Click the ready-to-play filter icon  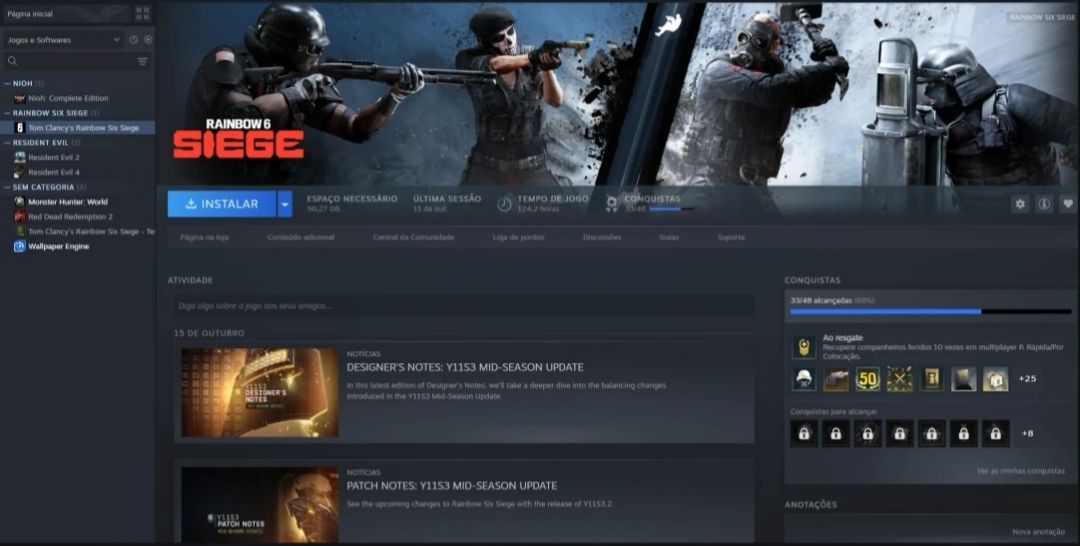pyautogui.click(x=148, y=40)
